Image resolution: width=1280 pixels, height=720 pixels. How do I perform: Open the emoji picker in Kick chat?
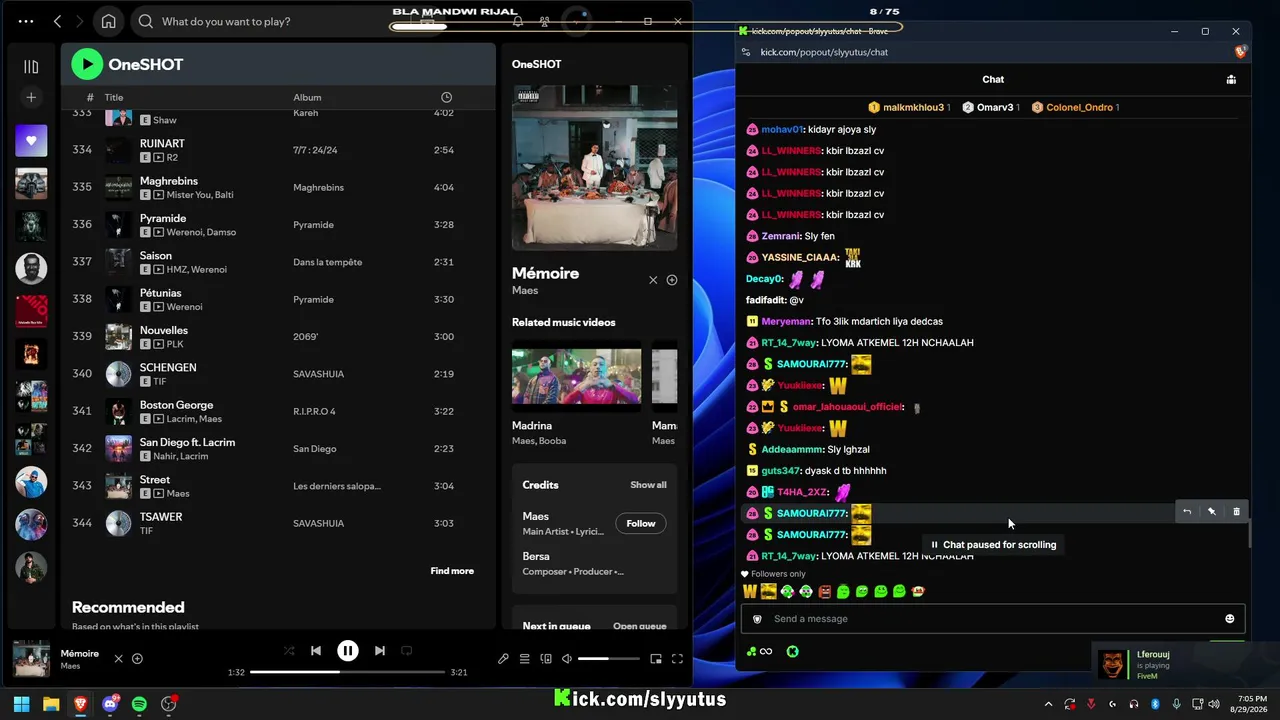pyautogui.click(x=1230, y=619)
